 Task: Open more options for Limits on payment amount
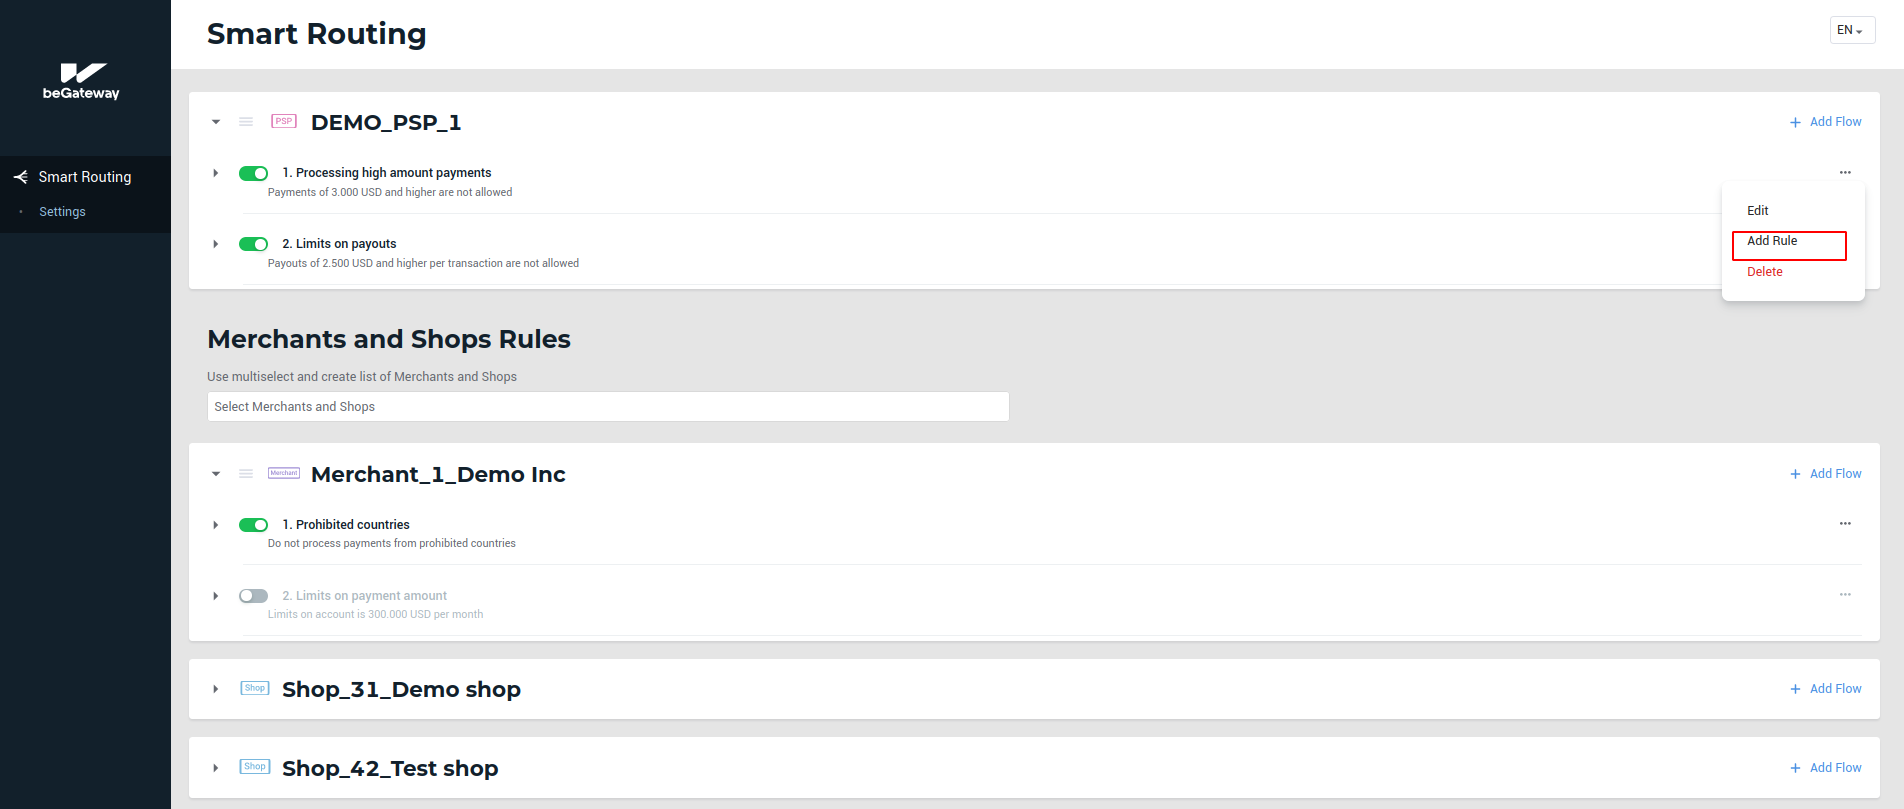point(1845,595)
